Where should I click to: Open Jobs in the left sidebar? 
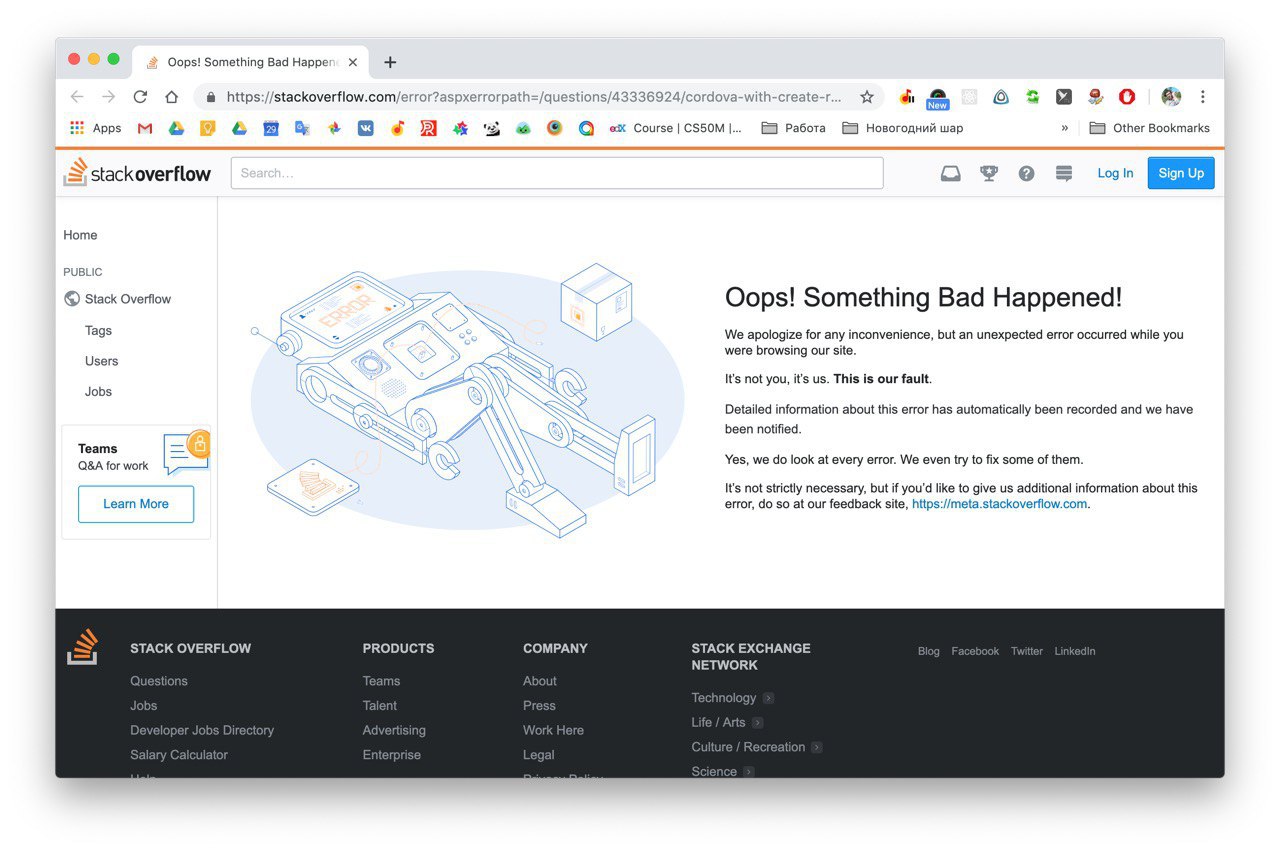(98, 392)
